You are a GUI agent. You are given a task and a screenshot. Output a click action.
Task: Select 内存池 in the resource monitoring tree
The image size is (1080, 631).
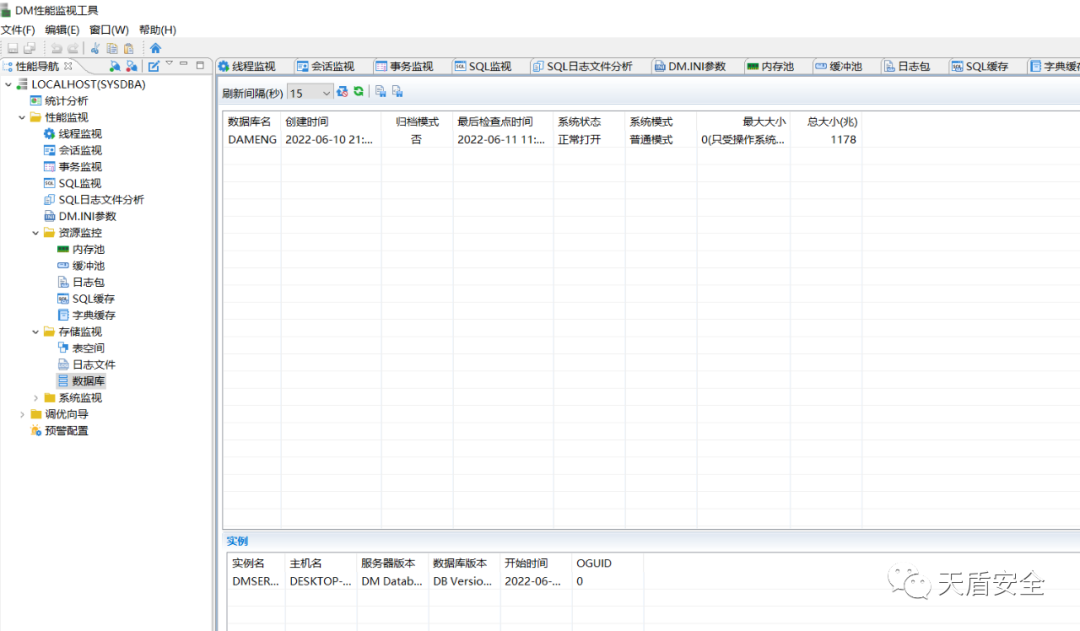point(87,250)
